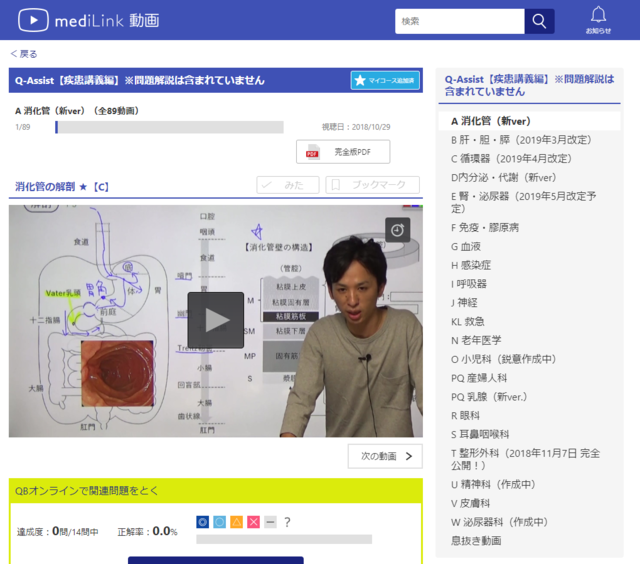Select O 小児科 course
640x564 pixels.
[504, 359]
